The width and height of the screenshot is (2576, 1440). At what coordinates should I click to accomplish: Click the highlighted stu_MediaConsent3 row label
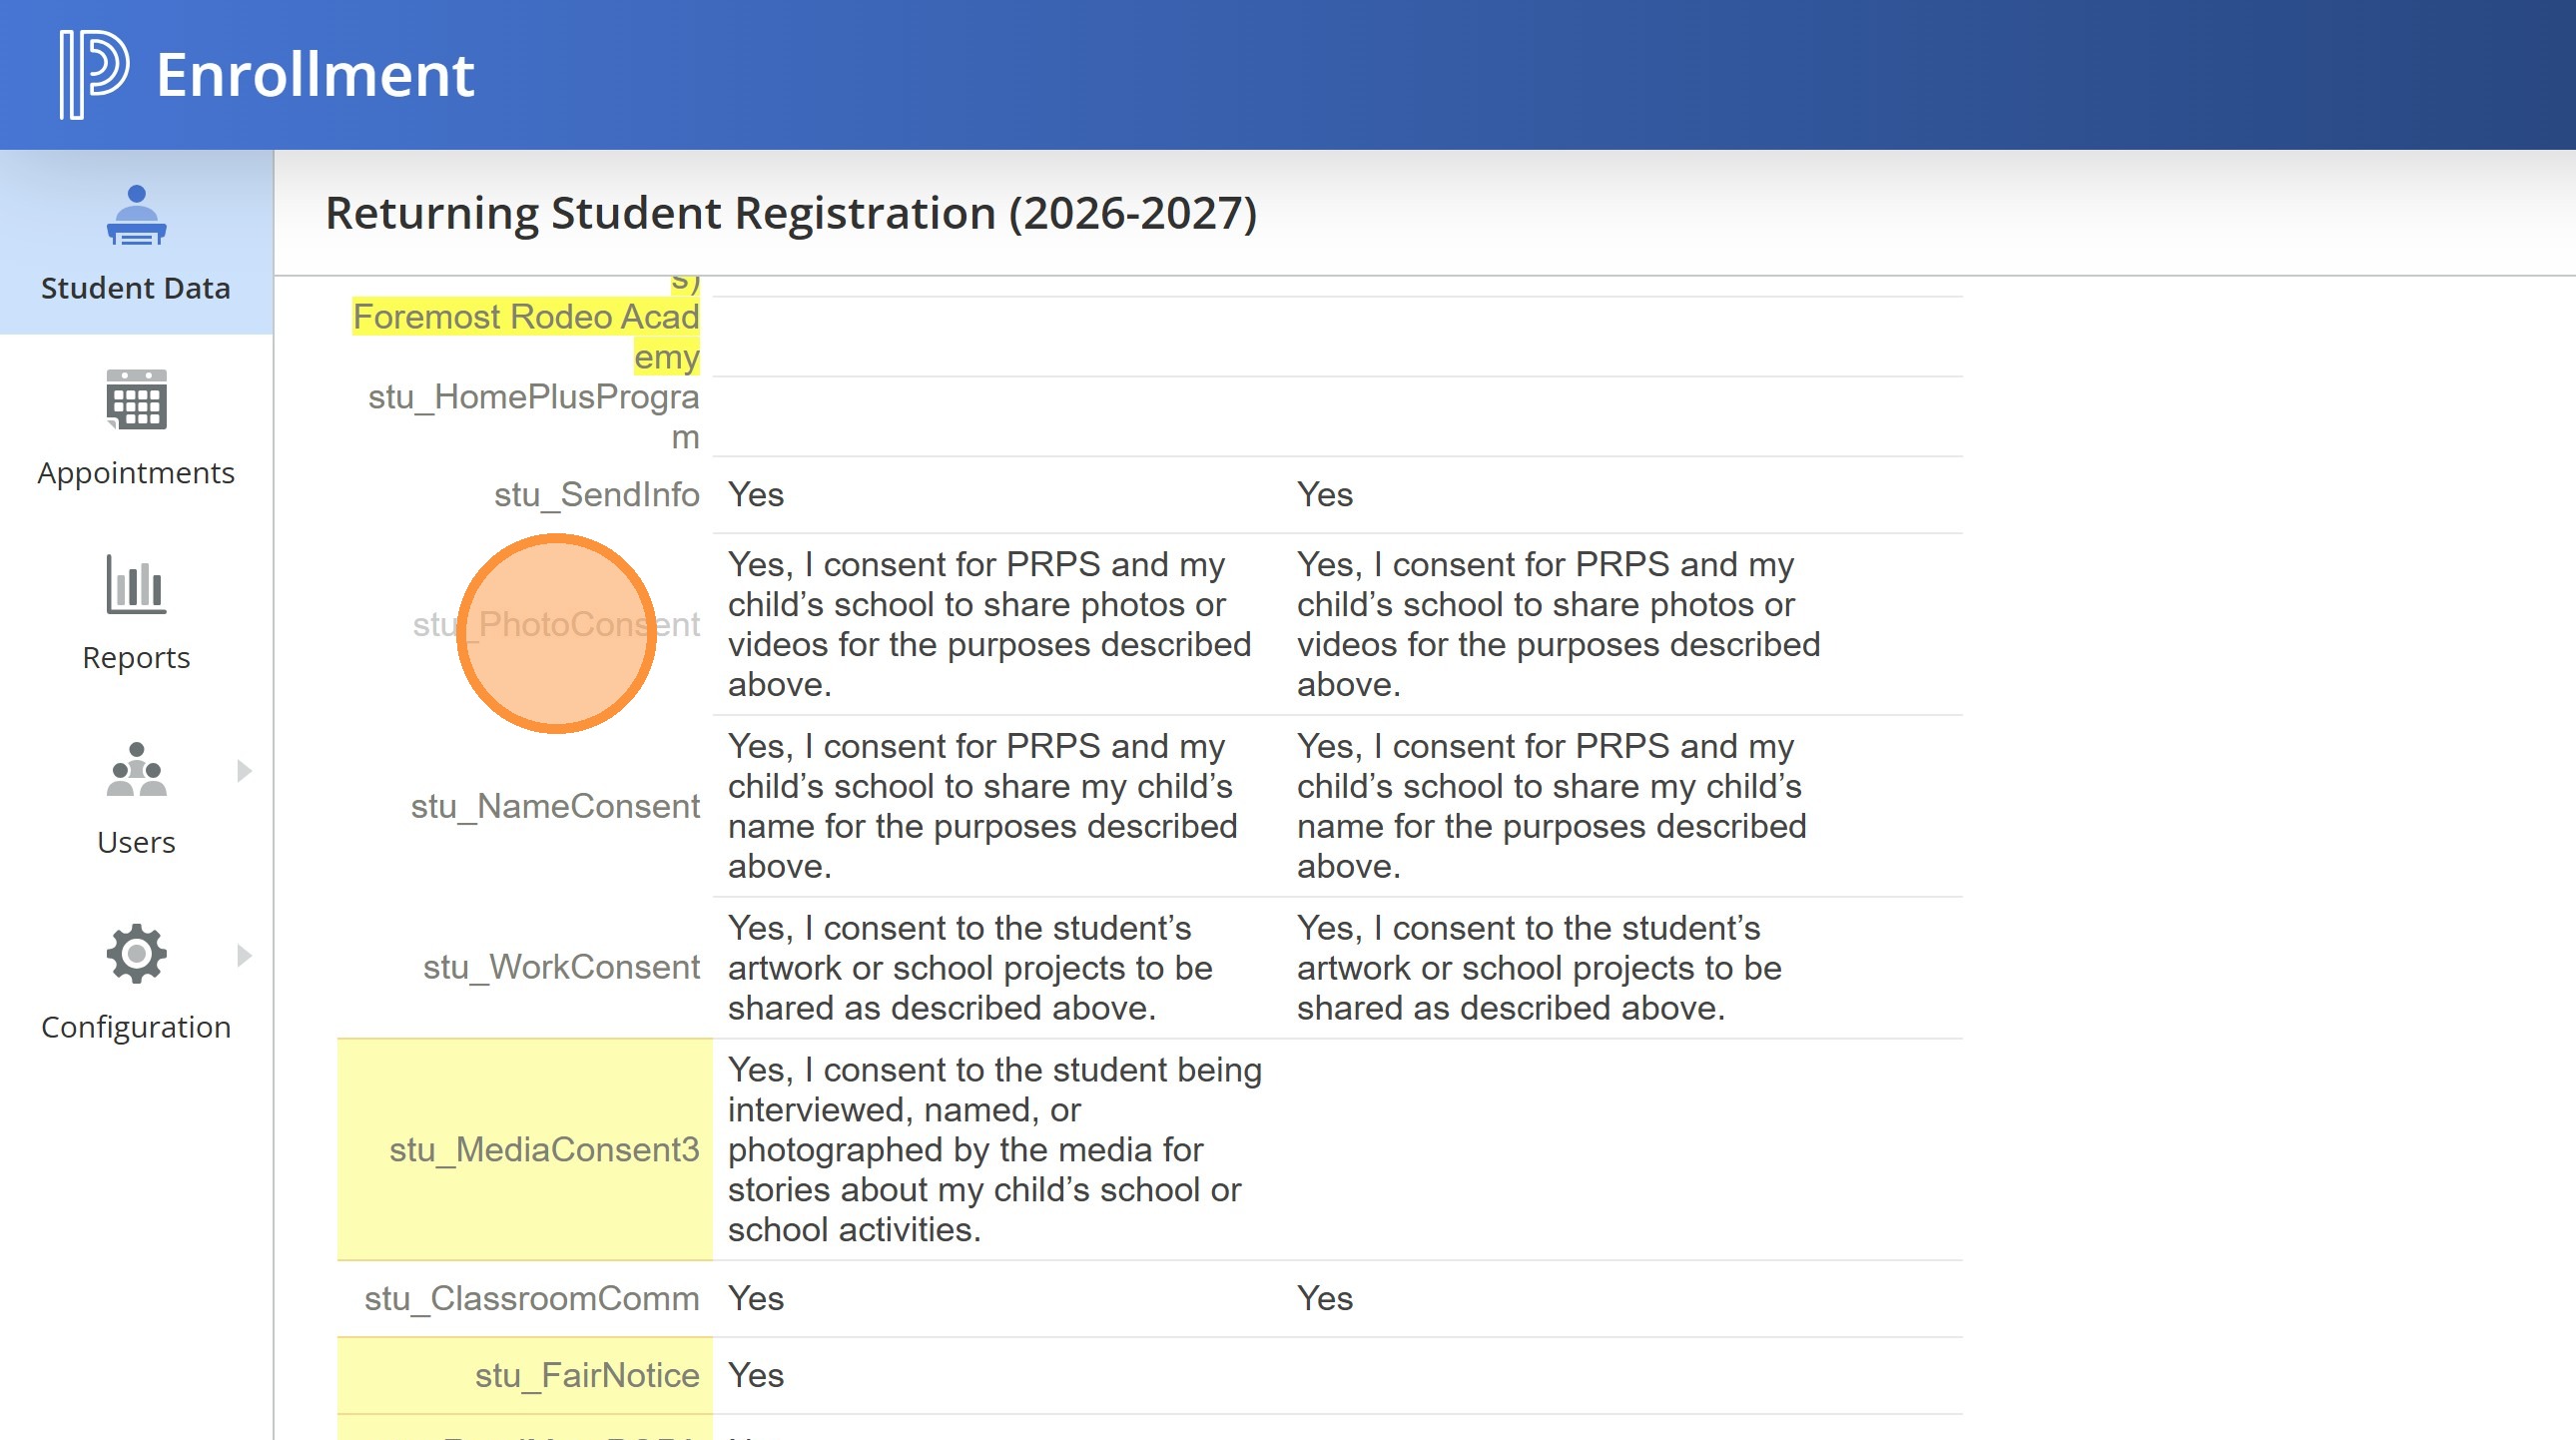point(544,1150)
